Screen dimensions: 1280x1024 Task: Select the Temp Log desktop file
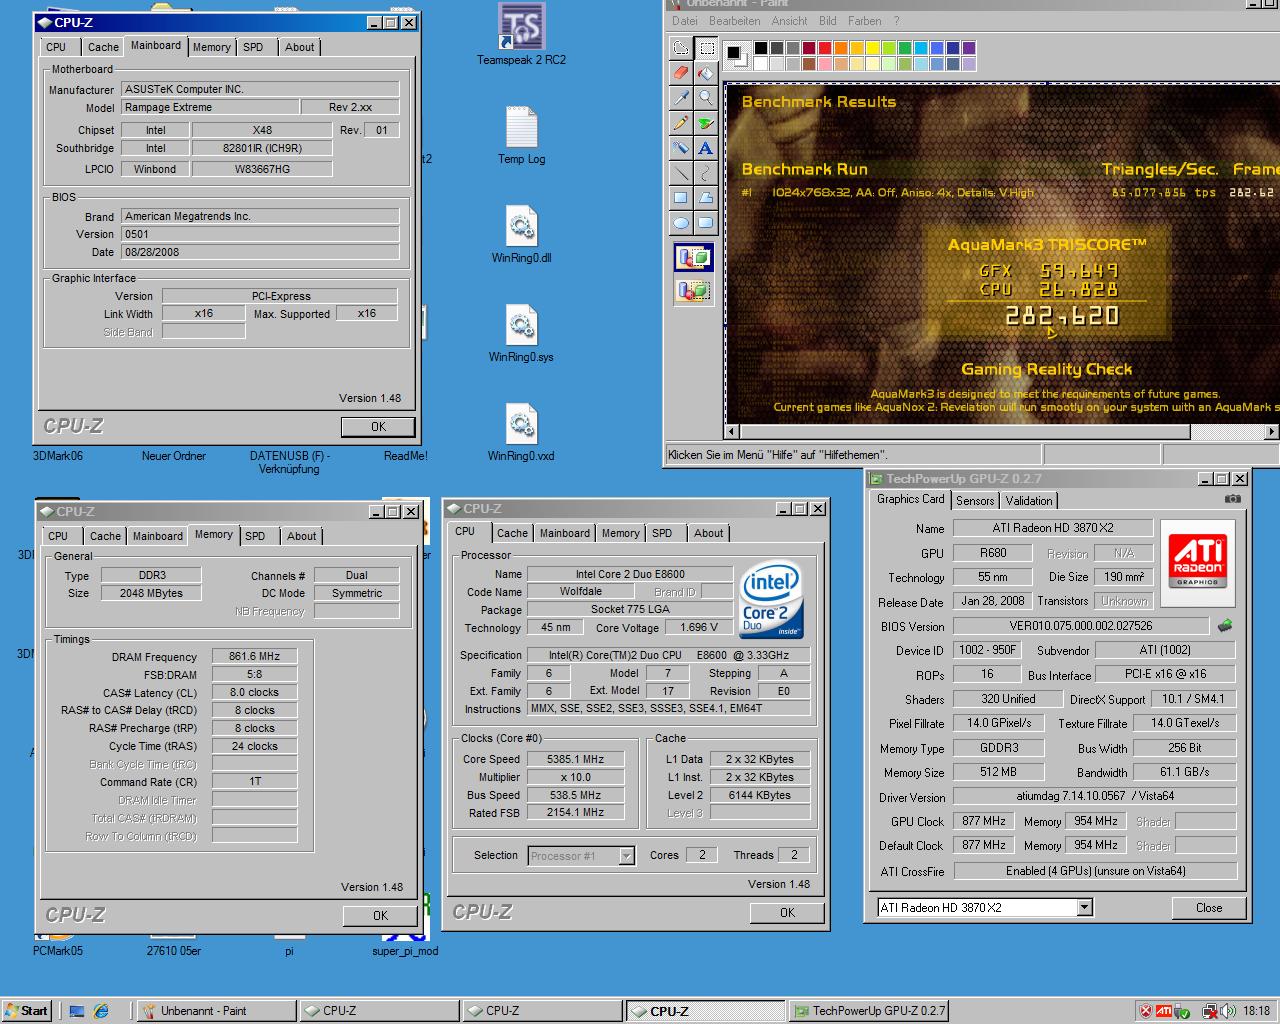pyautogui.click(x=521, y=135)
